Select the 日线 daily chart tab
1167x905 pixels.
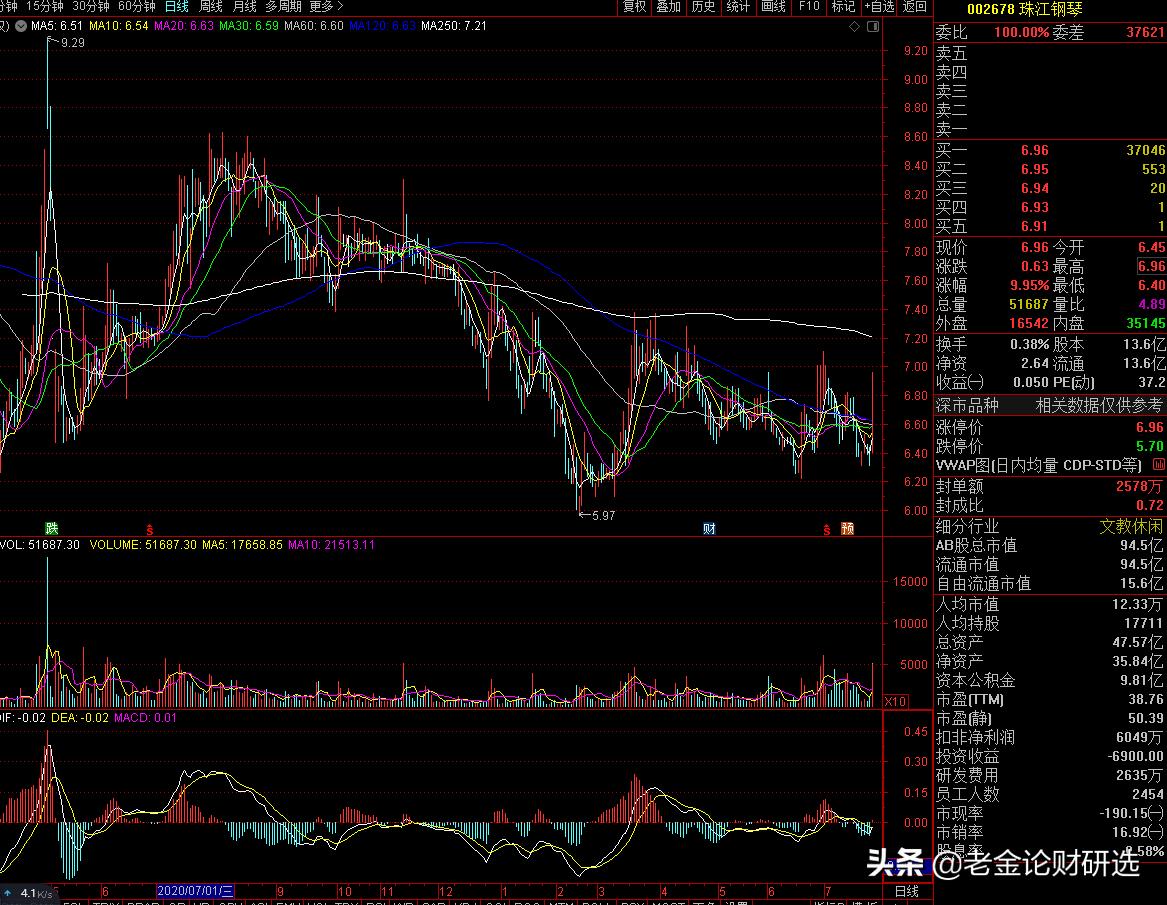[176, 7]
